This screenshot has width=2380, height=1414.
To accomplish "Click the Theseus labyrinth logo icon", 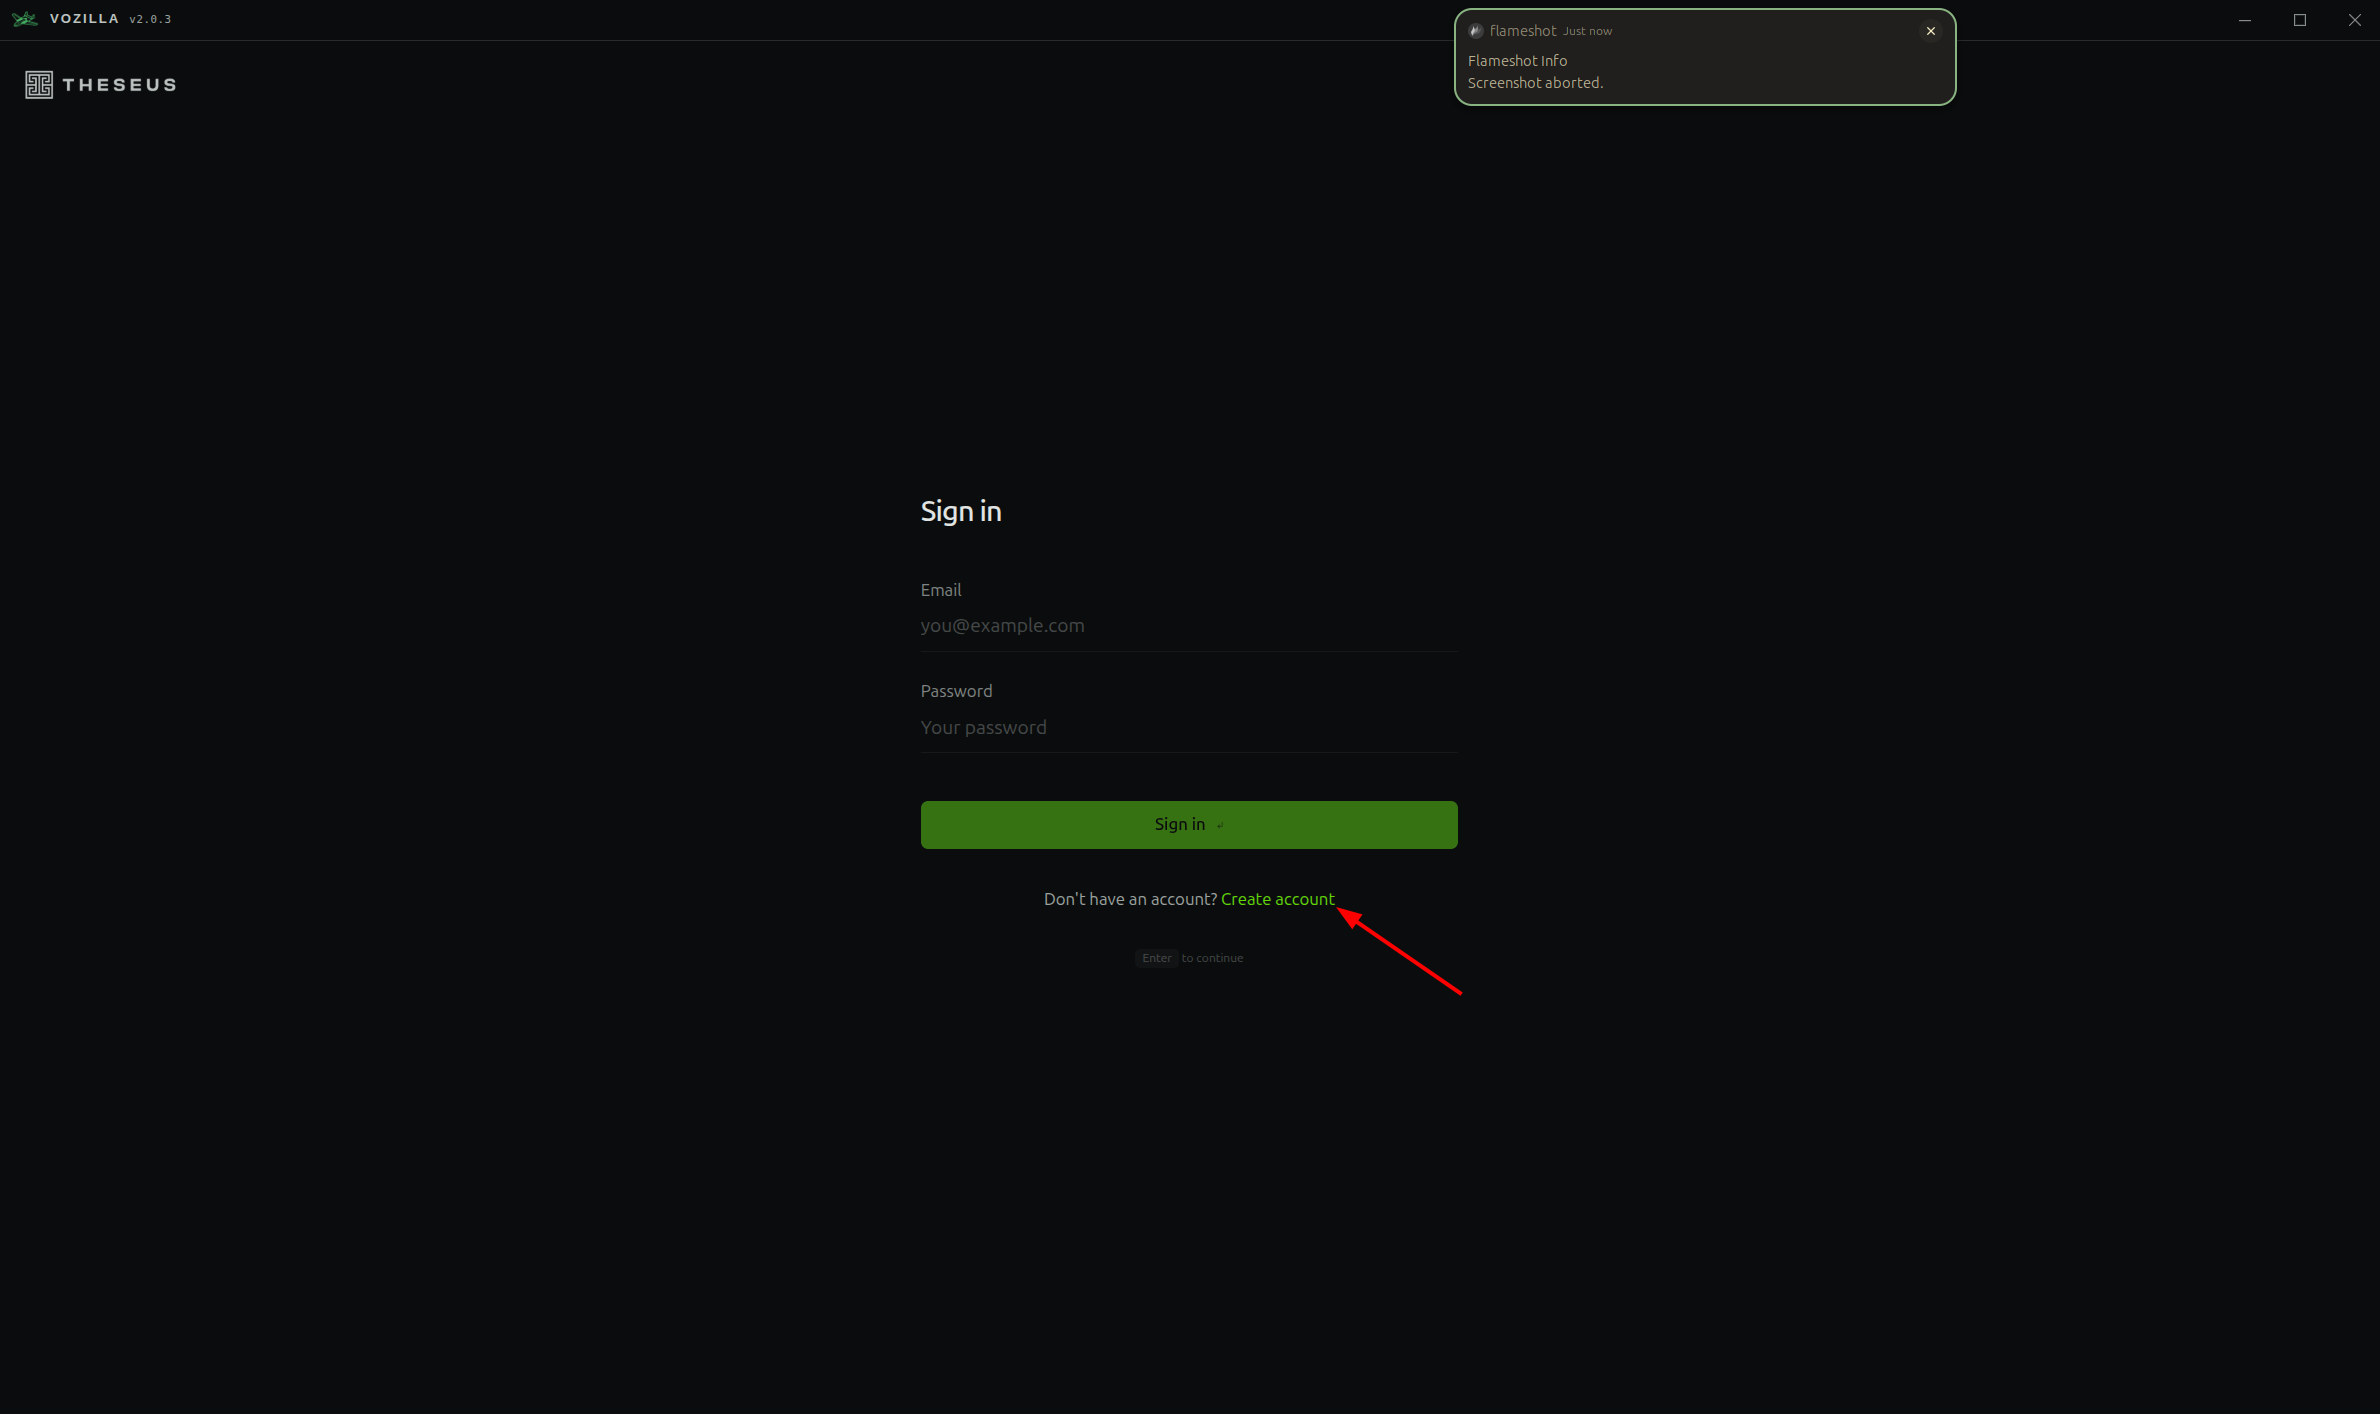I will point(39,85).
